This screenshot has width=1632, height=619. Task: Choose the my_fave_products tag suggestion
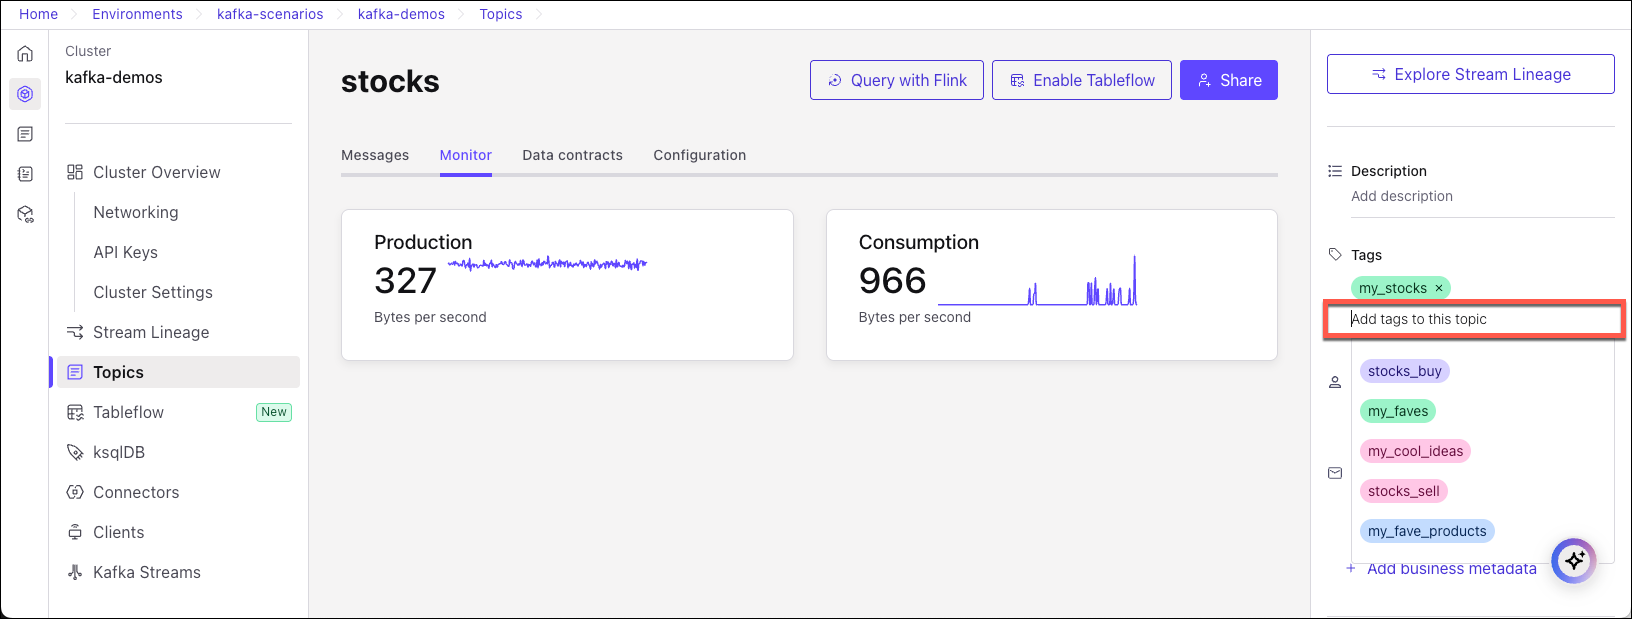click(x=1427, y=531)
